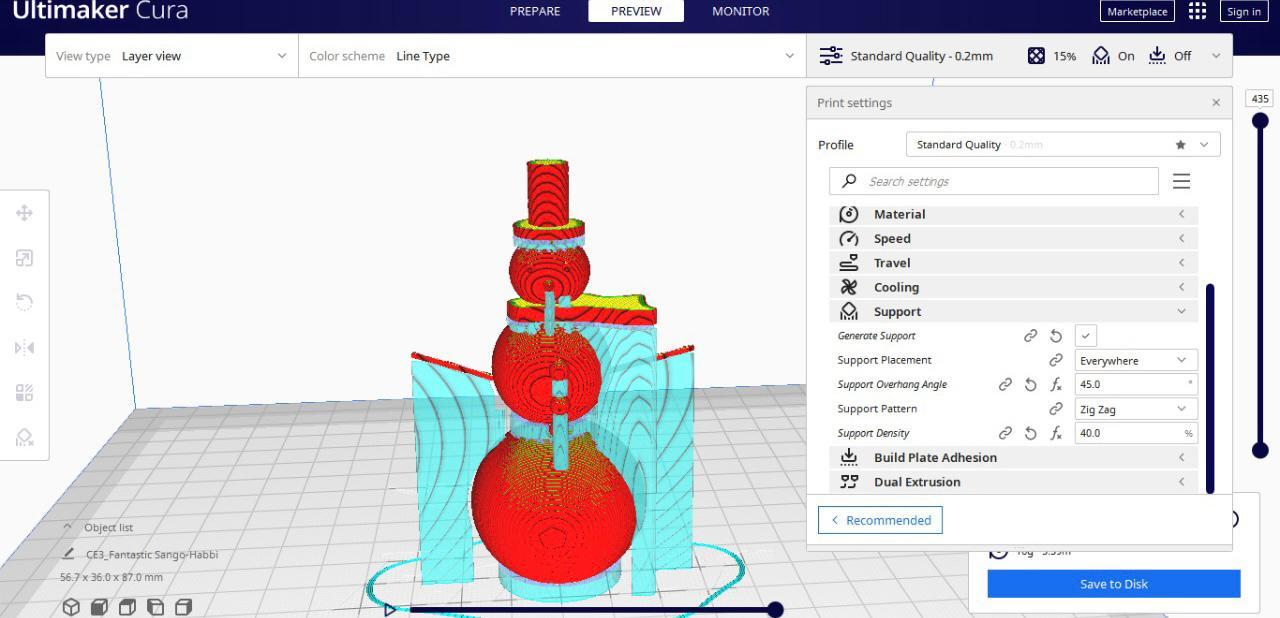Reset Support Density value

[1030, 433]
